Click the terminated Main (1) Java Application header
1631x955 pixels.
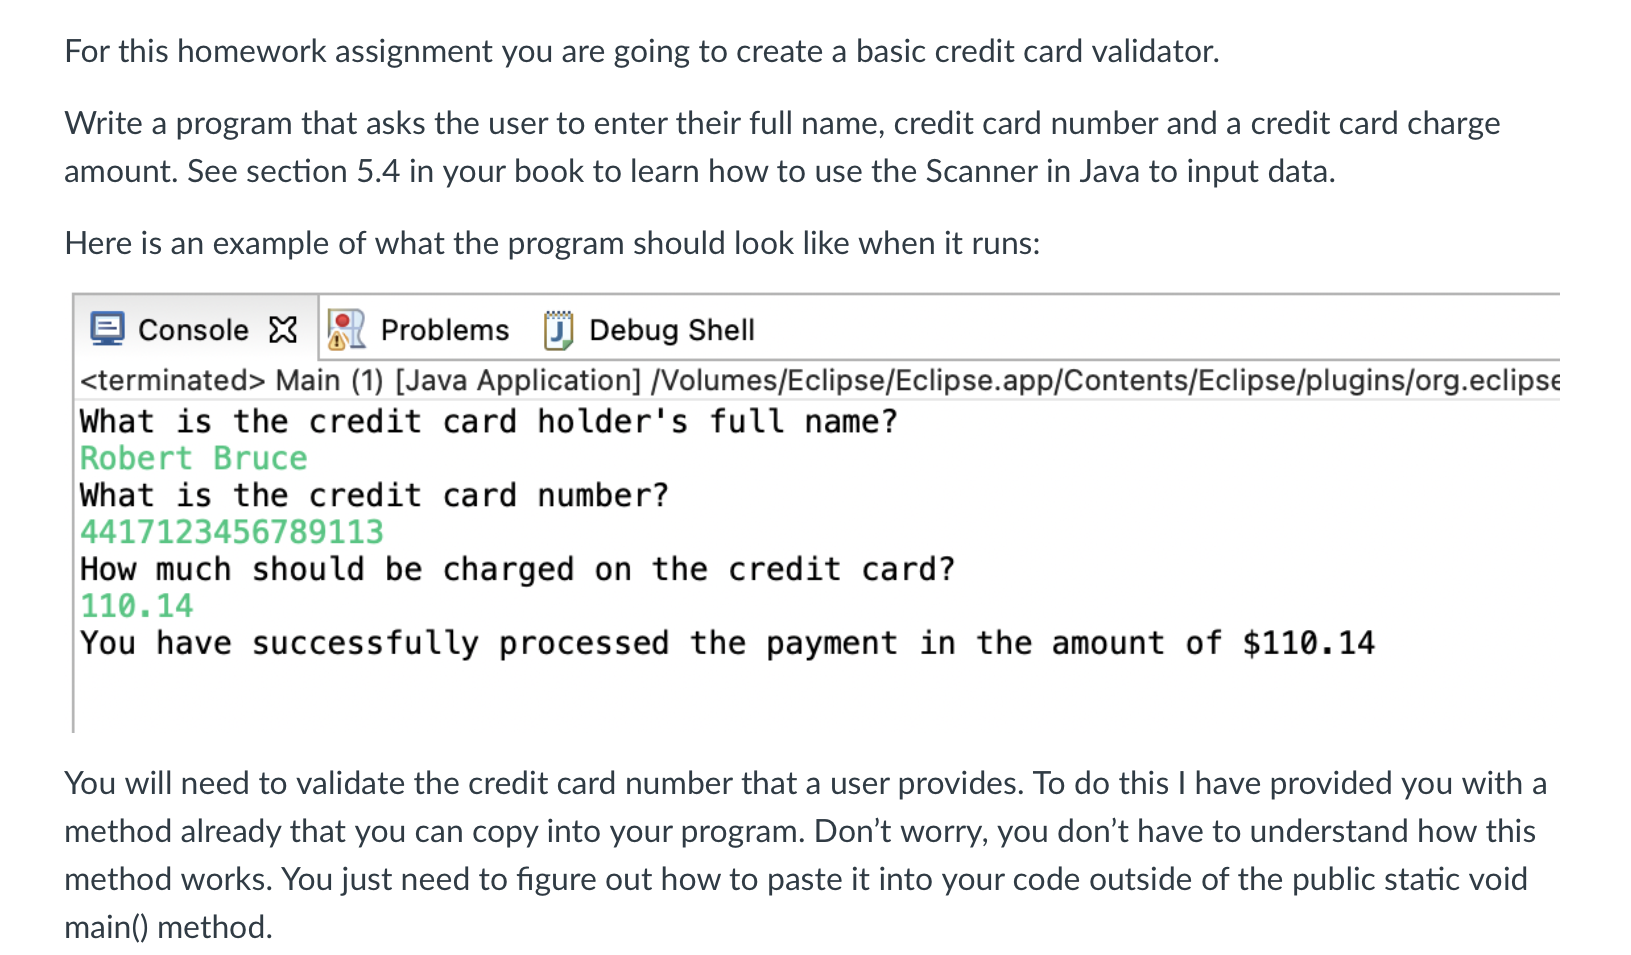(x=500, y=380)
